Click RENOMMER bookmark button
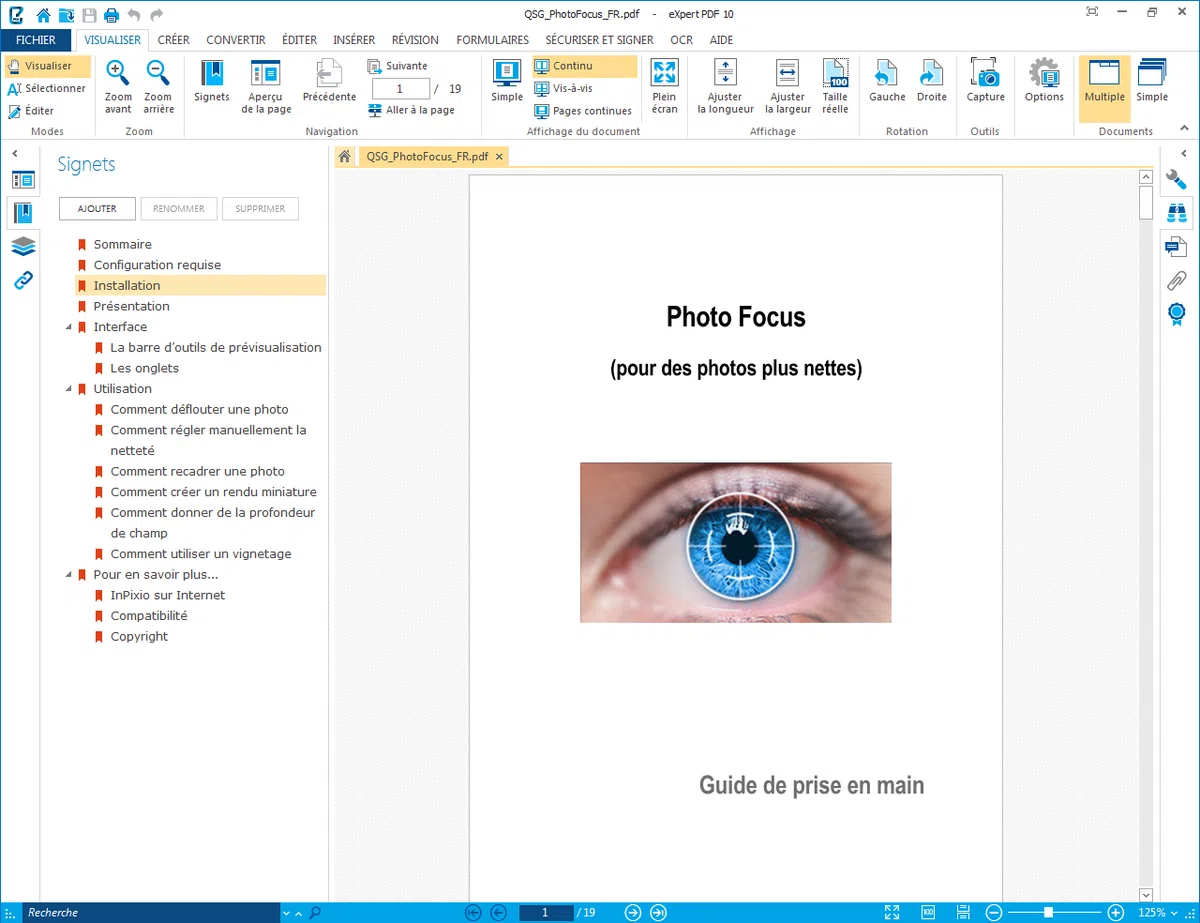 [x=179, y=208]
